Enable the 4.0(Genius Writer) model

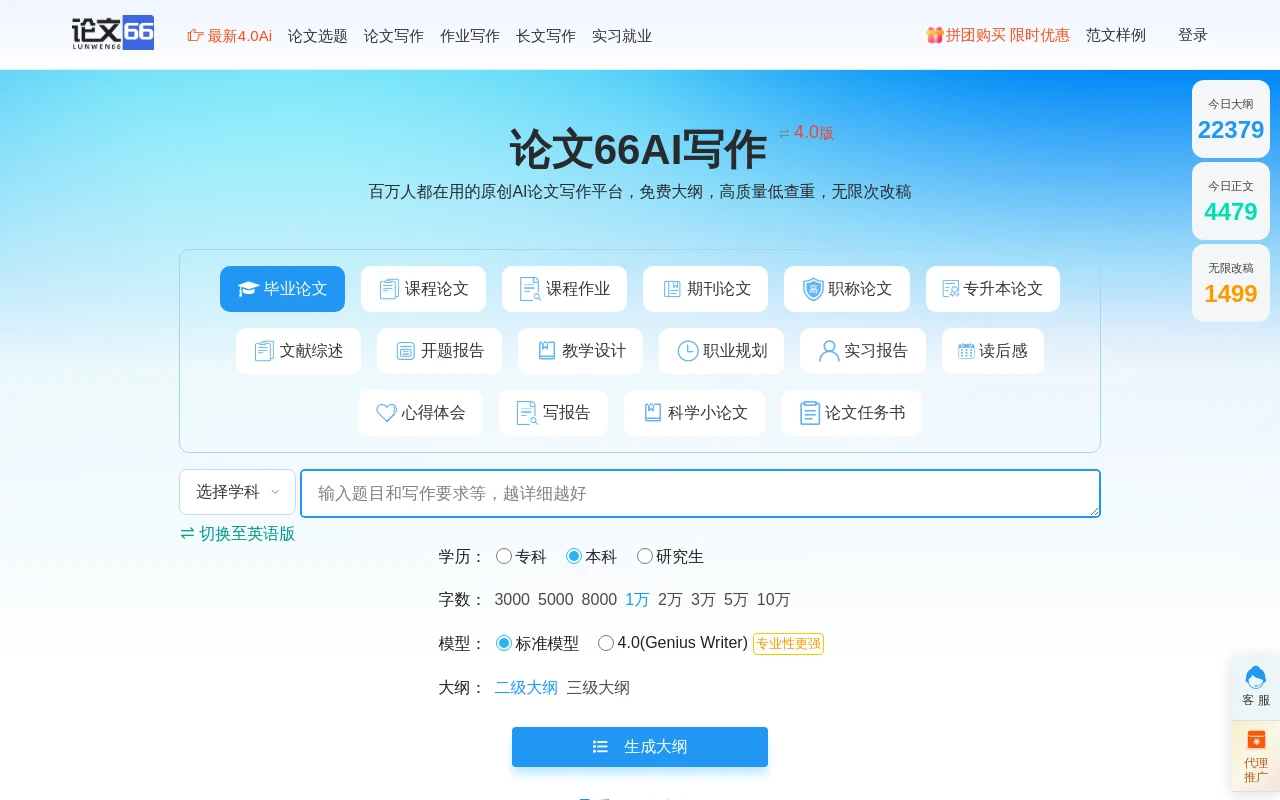tap(606, 643)
